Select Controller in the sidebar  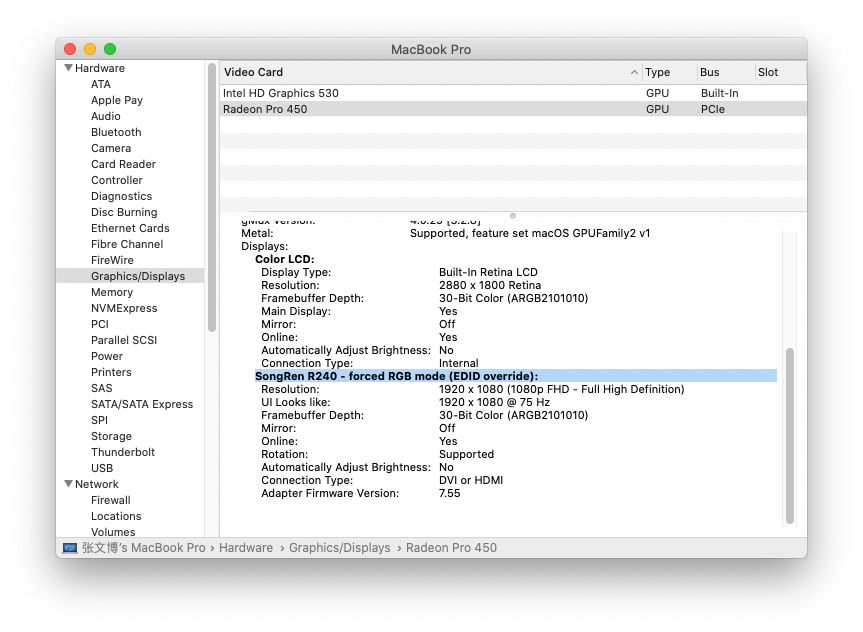click(x=117, y=180)
